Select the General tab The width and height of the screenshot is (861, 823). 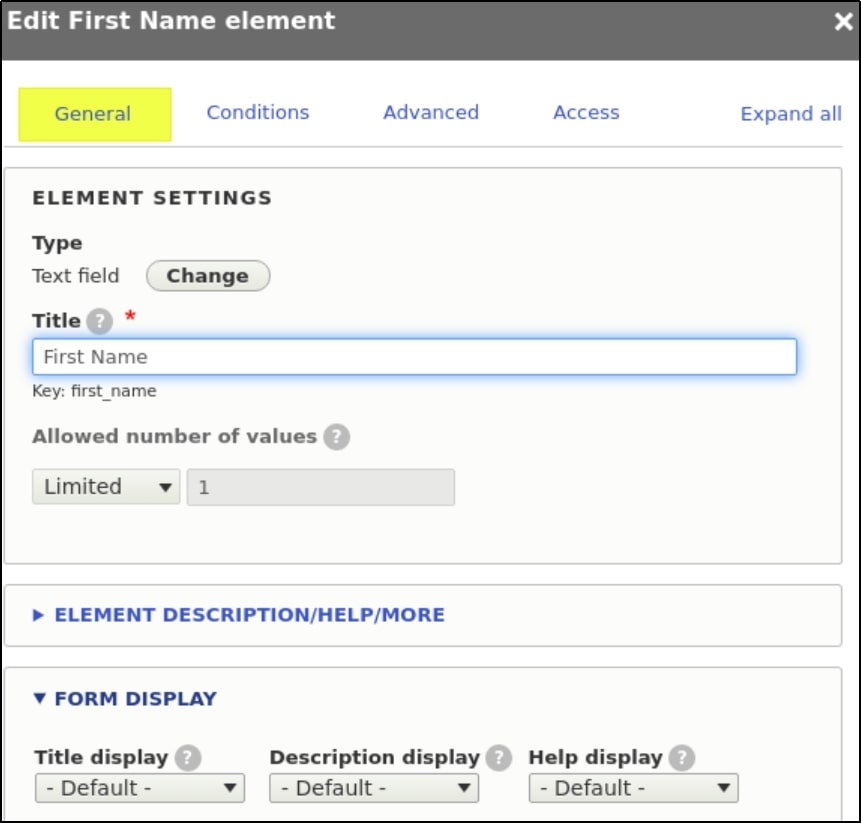click(93, 114)
